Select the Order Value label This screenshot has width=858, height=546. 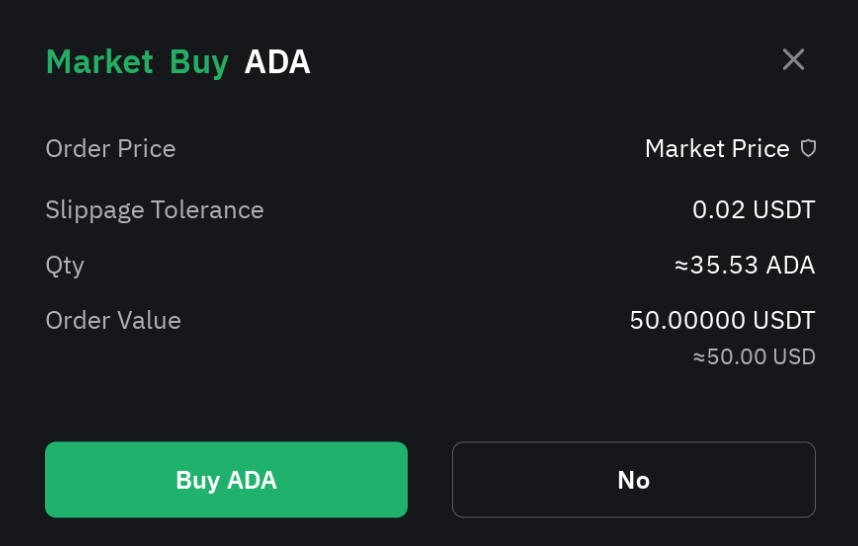coord(113,321)
